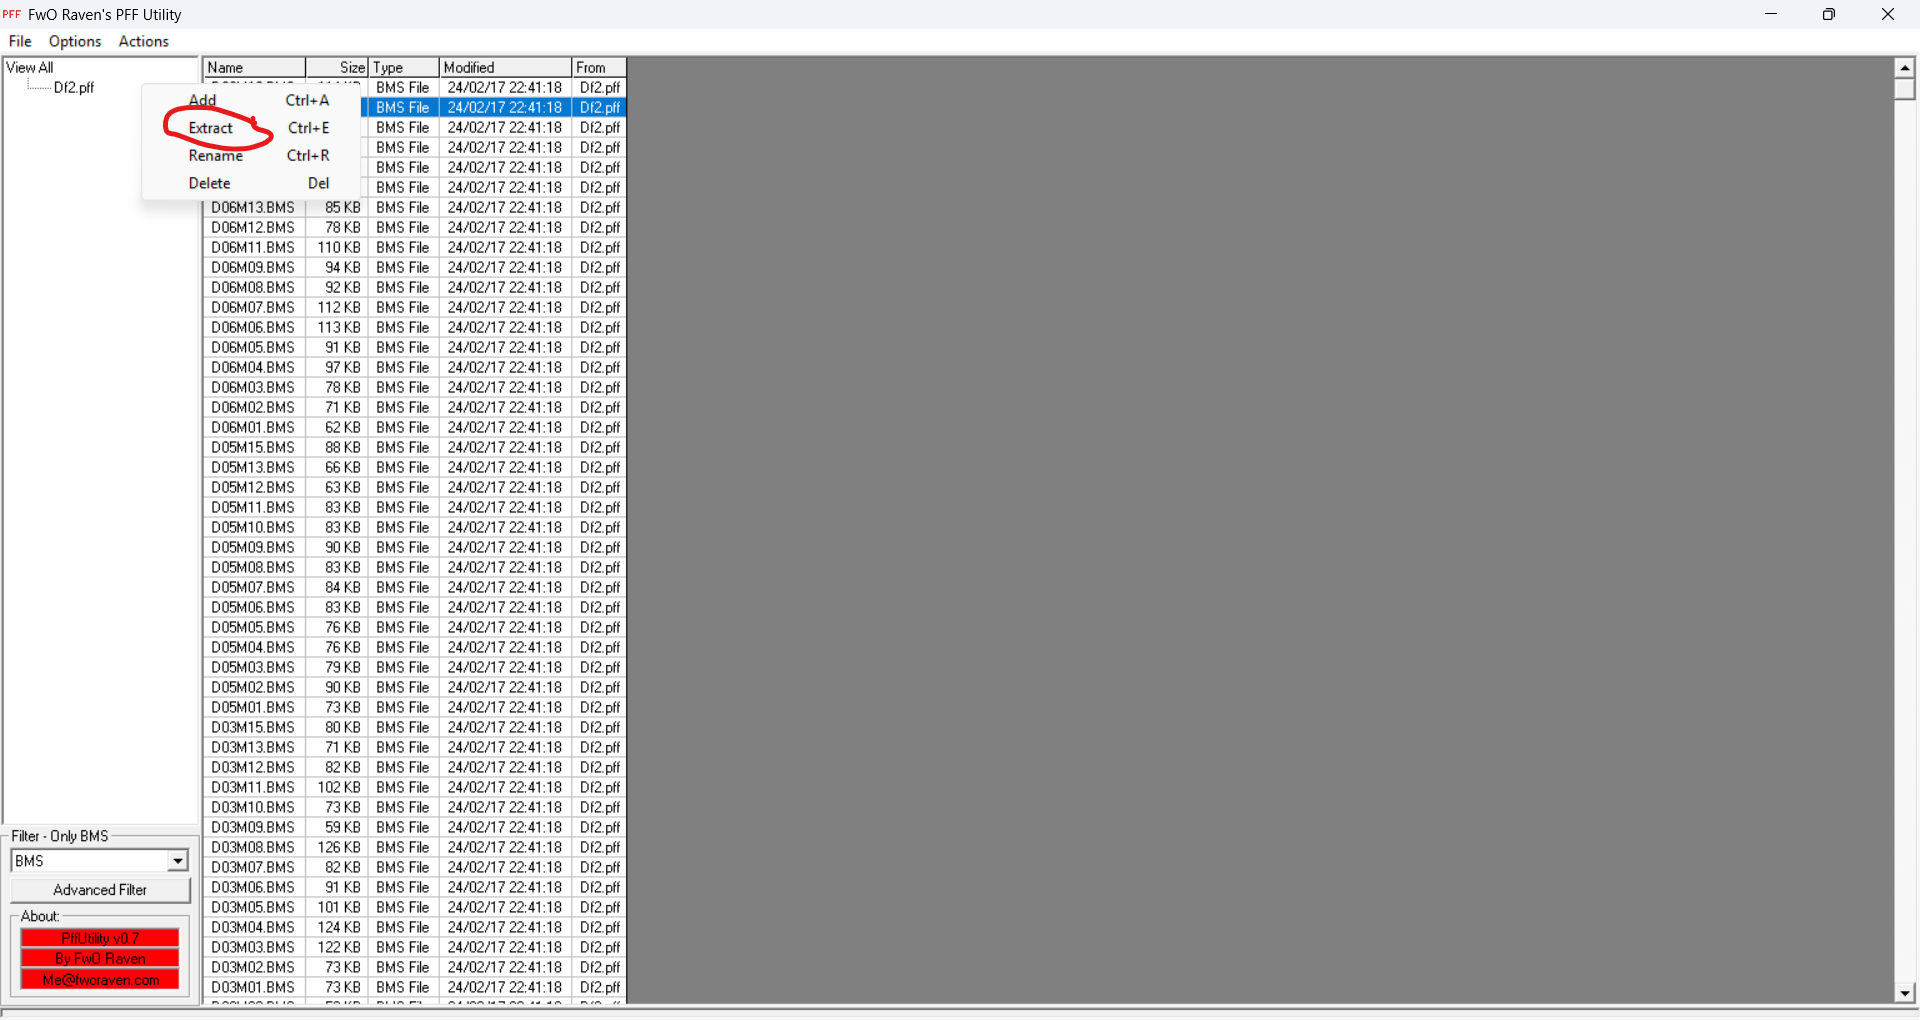This screenshot has height=1020, width=1920.
Task: Select the D05M09.BMS file
Action: coord(253,547)
